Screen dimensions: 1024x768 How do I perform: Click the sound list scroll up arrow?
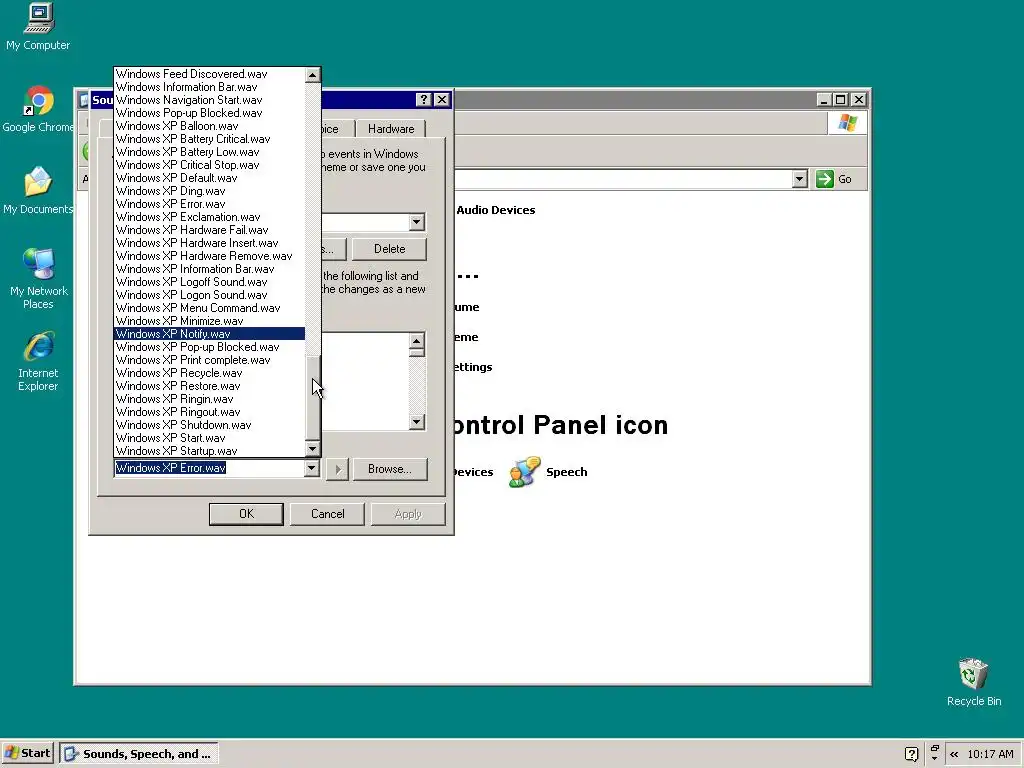pos(312,75)
